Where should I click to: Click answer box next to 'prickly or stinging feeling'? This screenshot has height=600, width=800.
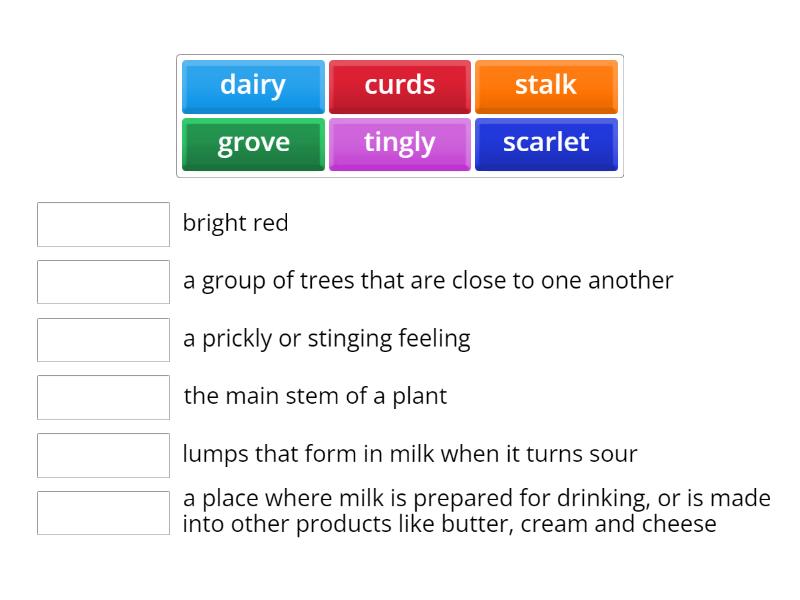click(103, 339)
